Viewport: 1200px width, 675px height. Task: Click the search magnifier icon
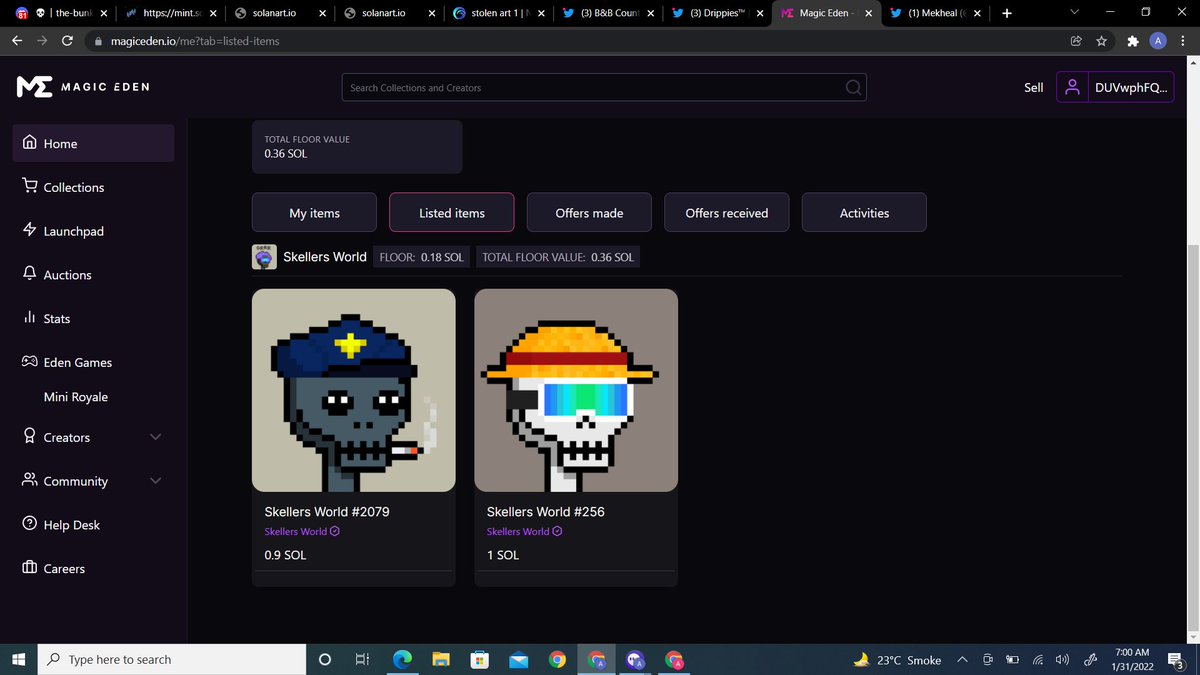853,87
